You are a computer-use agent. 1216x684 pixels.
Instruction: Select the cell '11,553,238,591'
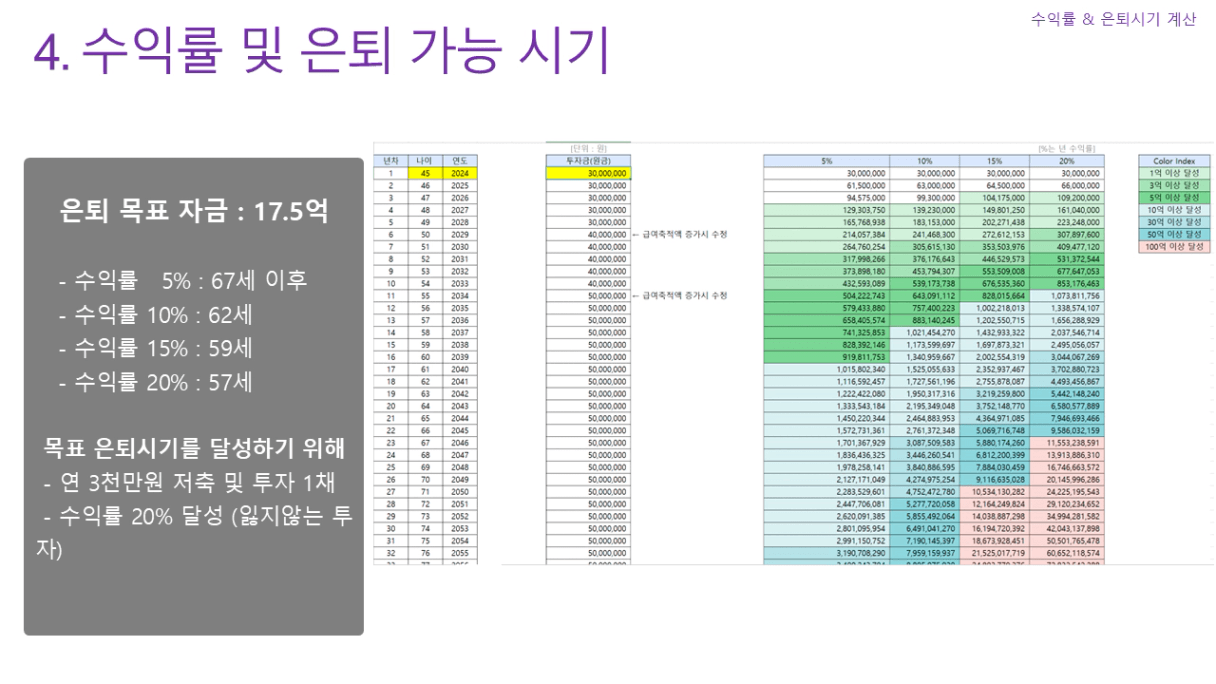click(x=1066, y=442)
